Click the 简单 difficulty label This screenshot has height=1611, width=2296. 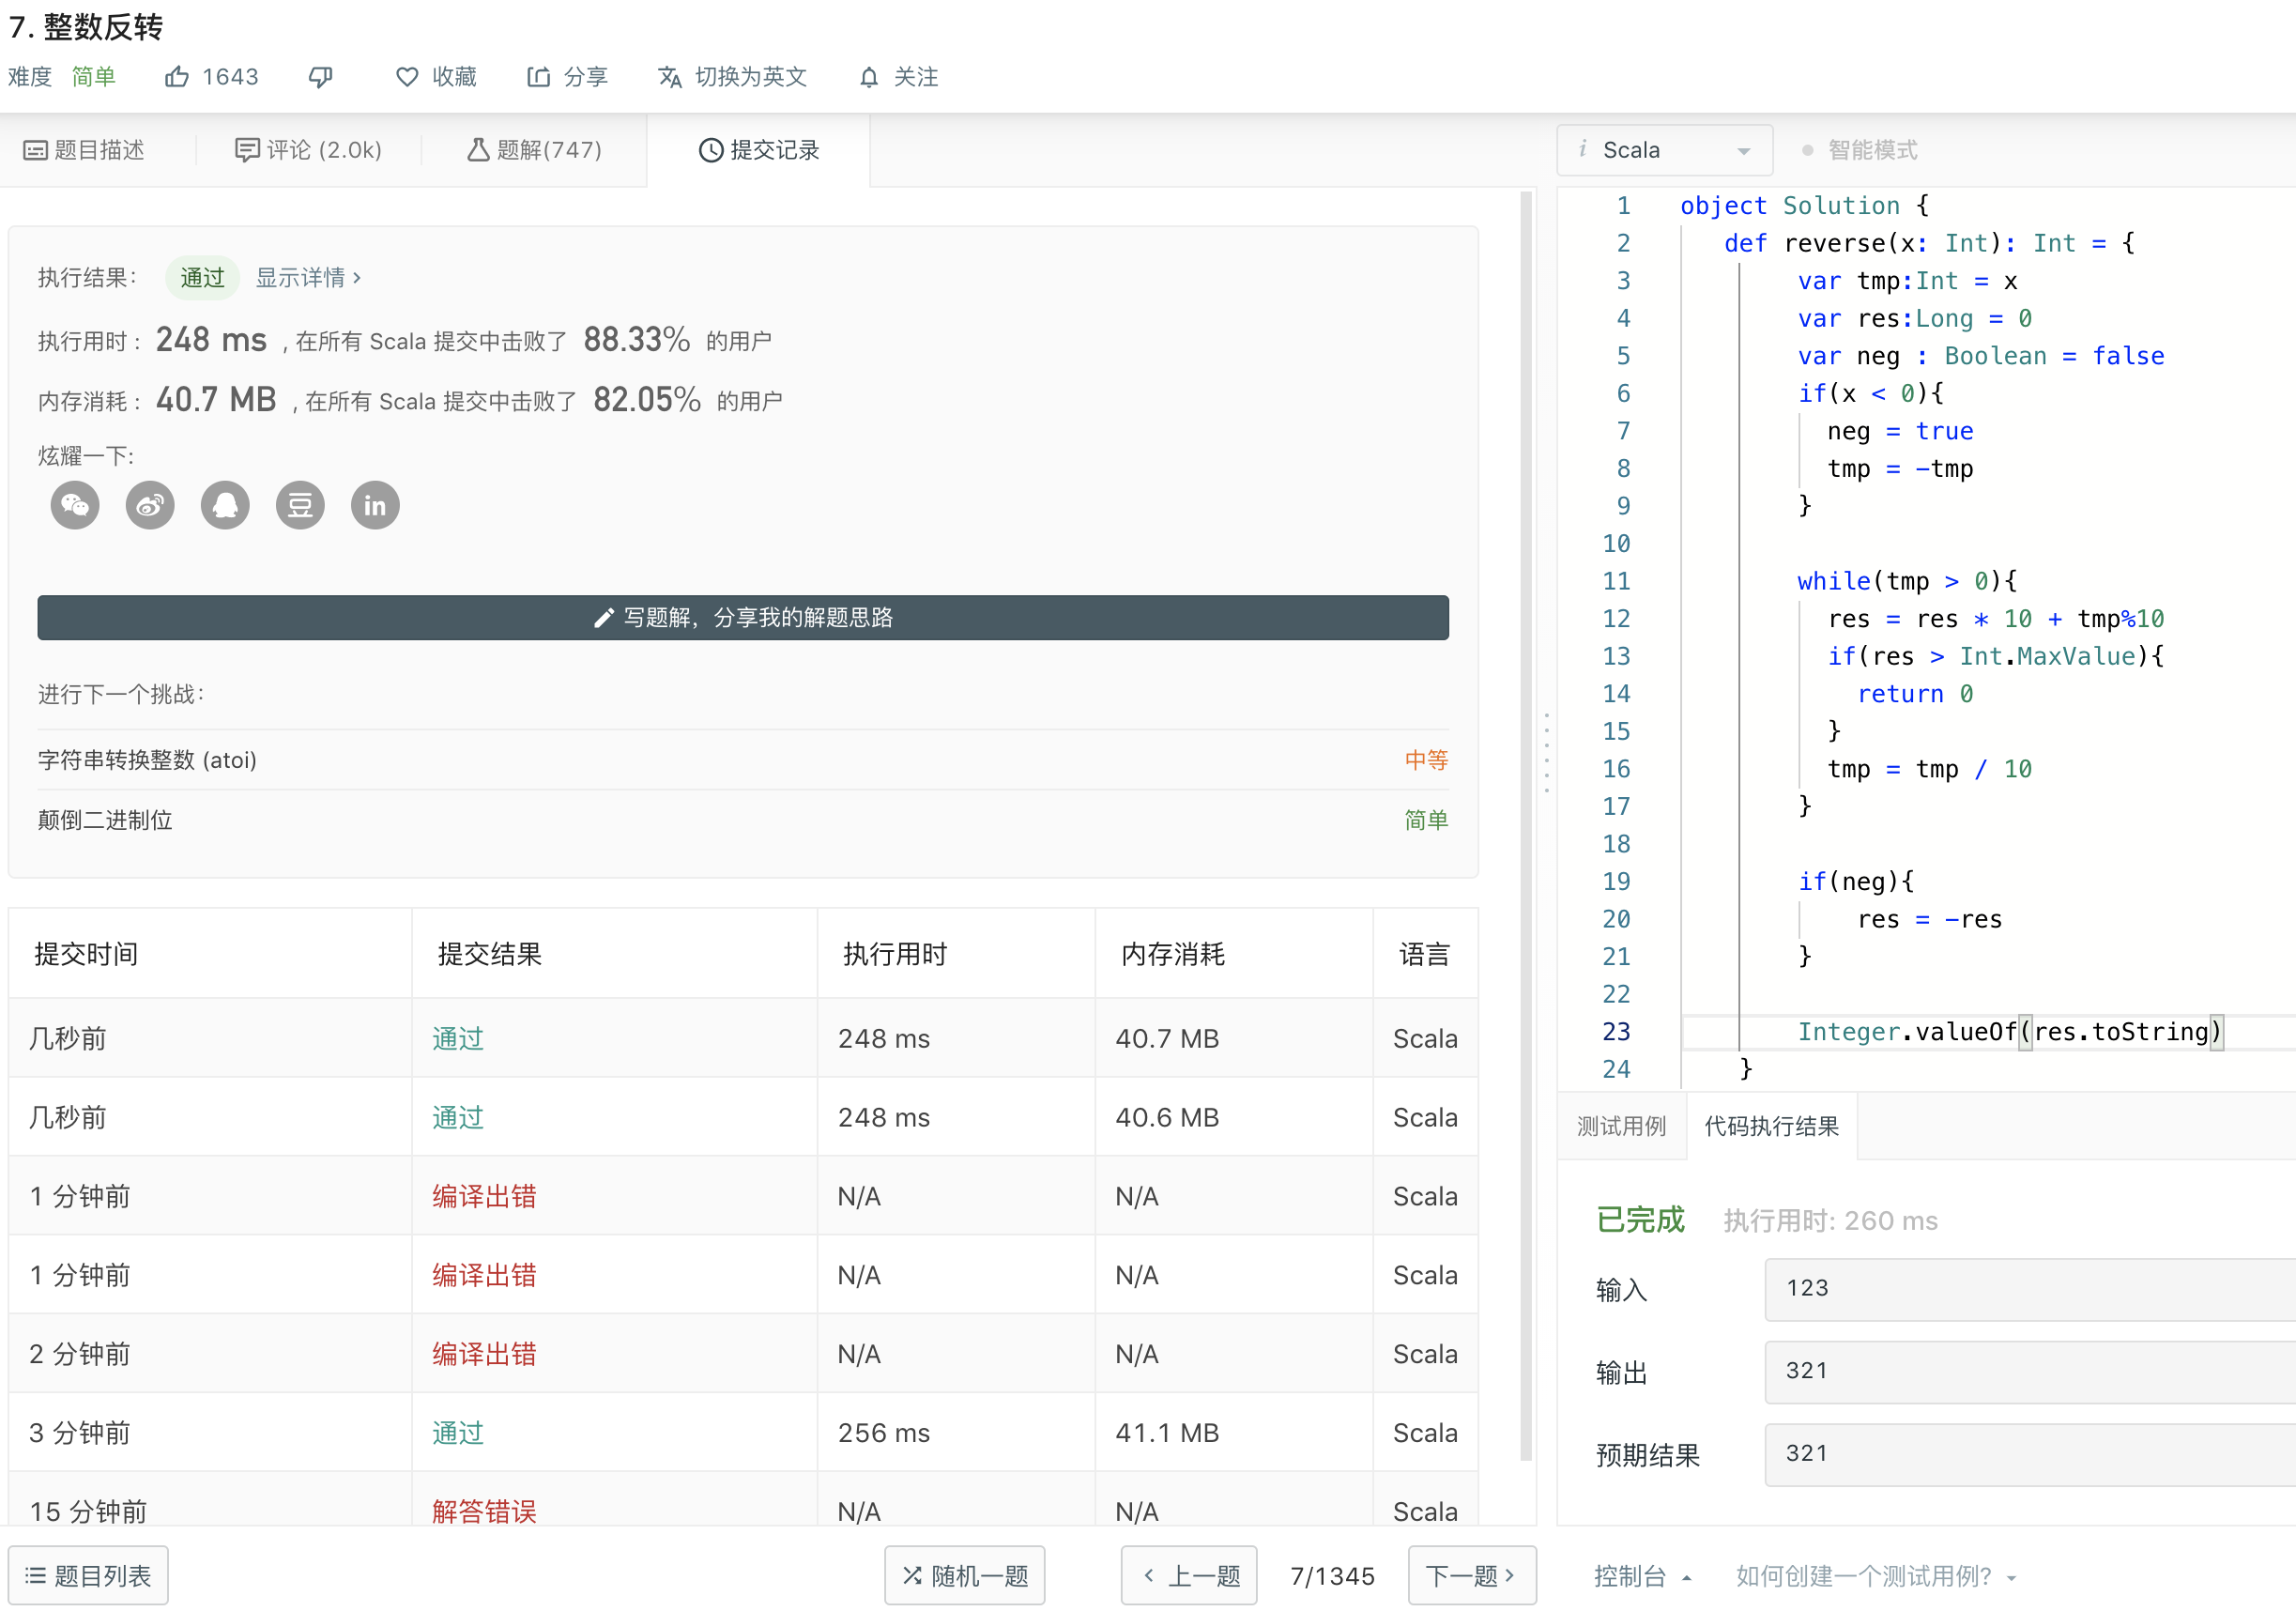94,77
